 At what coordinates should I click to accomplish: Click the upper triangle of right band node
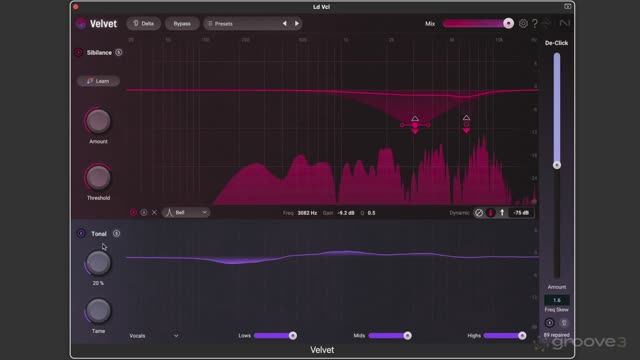click(466, 118)
